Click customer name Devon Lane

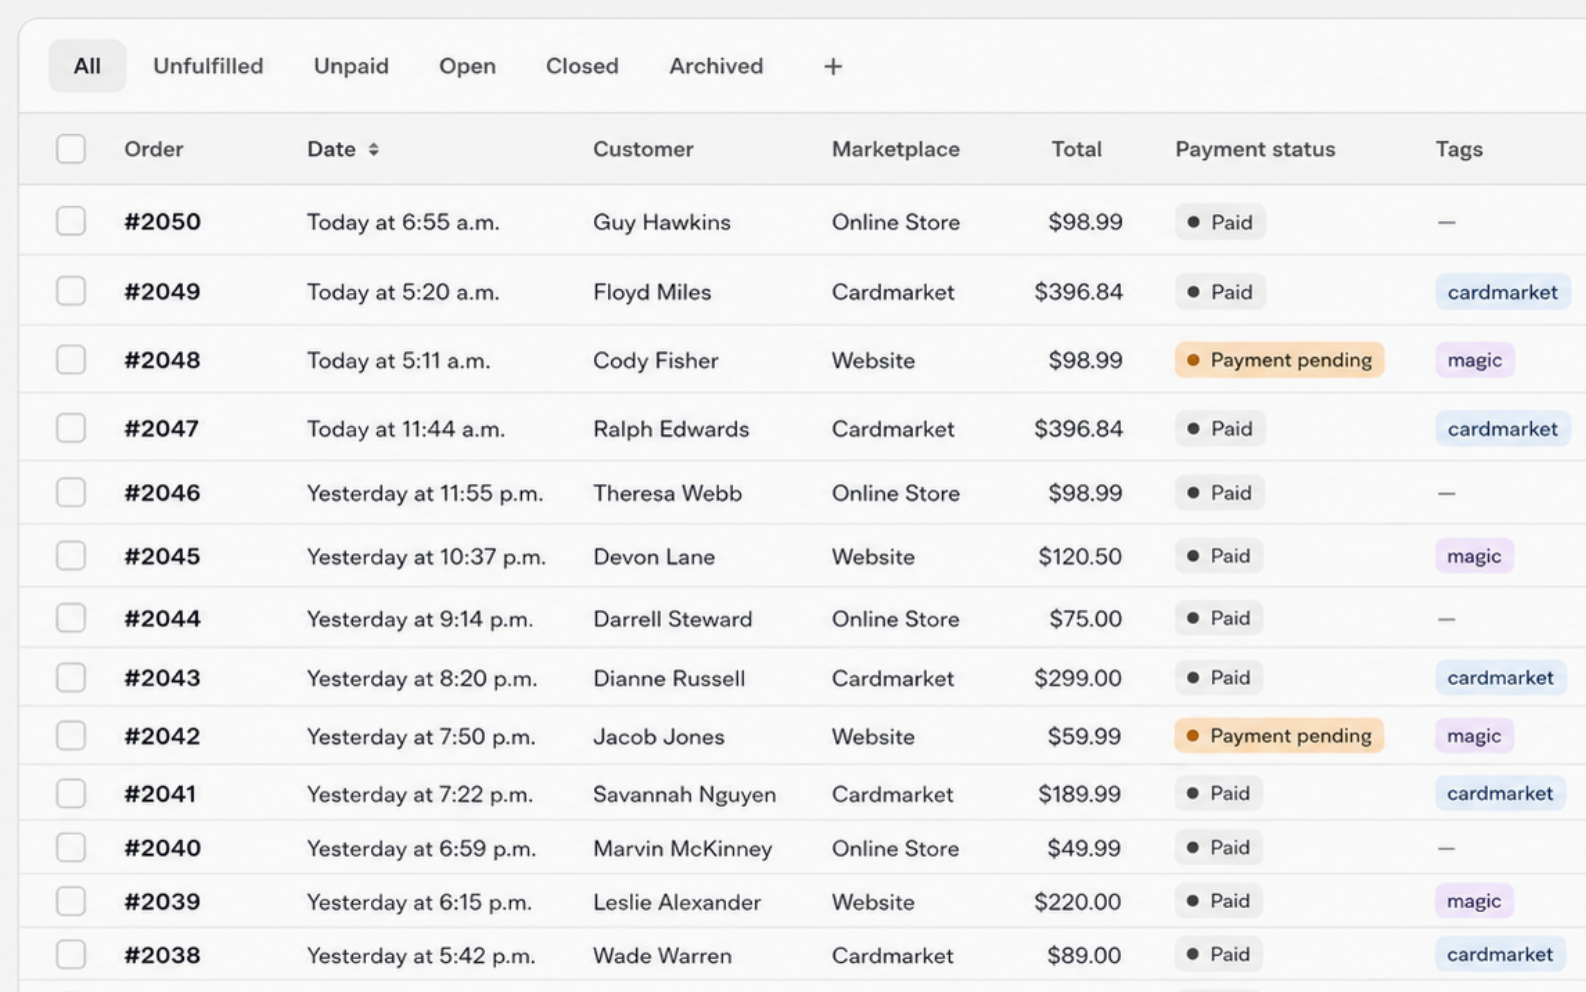point(654,556)
